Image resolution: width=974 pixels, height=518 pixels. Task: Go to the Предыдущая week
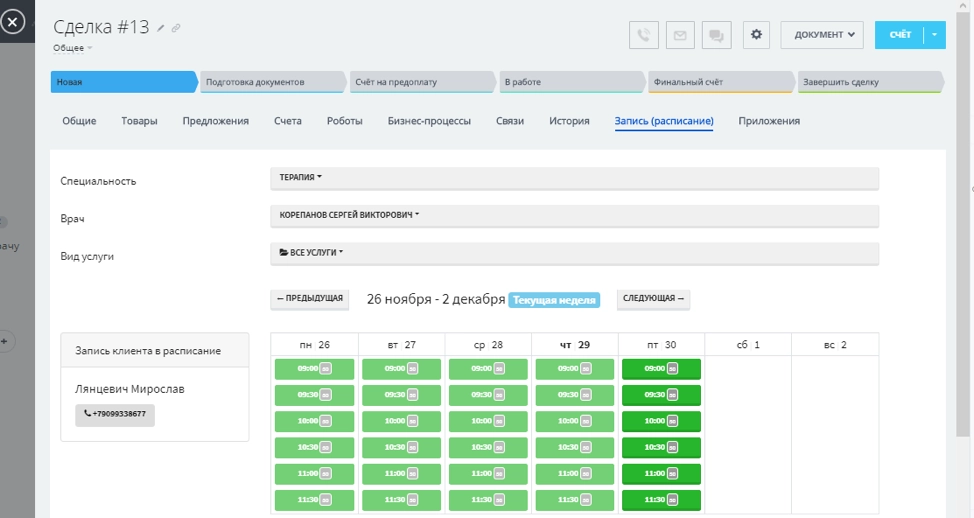click(x=309, y=299)
